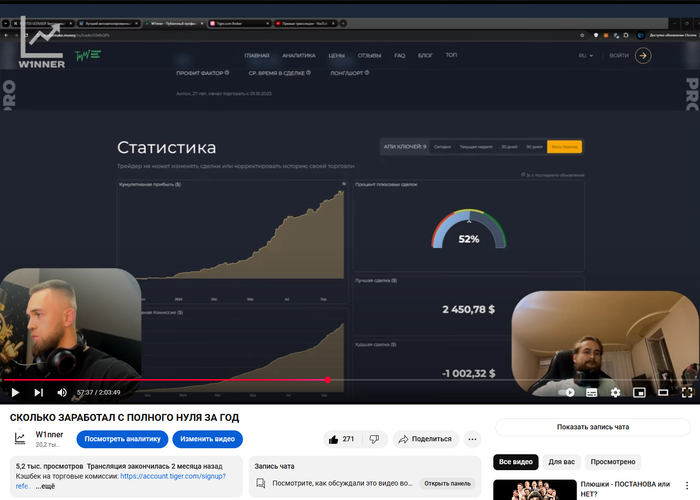Screen dimensions: 700x500
Task: Click the browser profile avatar icon
Action: [x=641, y=35]
